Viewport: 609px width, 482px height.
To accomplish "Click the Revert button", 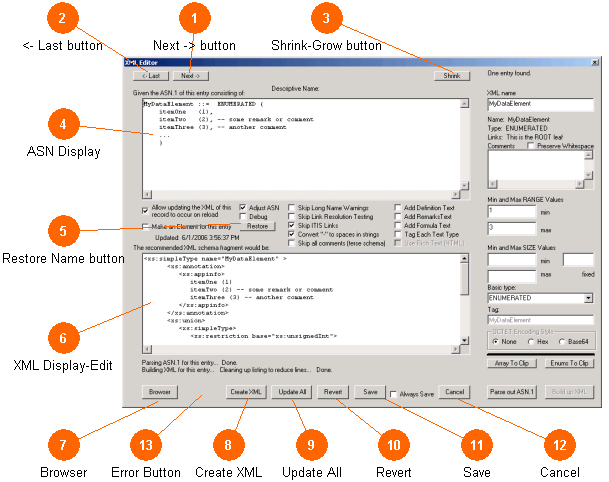I will click(x=333, y=392).
